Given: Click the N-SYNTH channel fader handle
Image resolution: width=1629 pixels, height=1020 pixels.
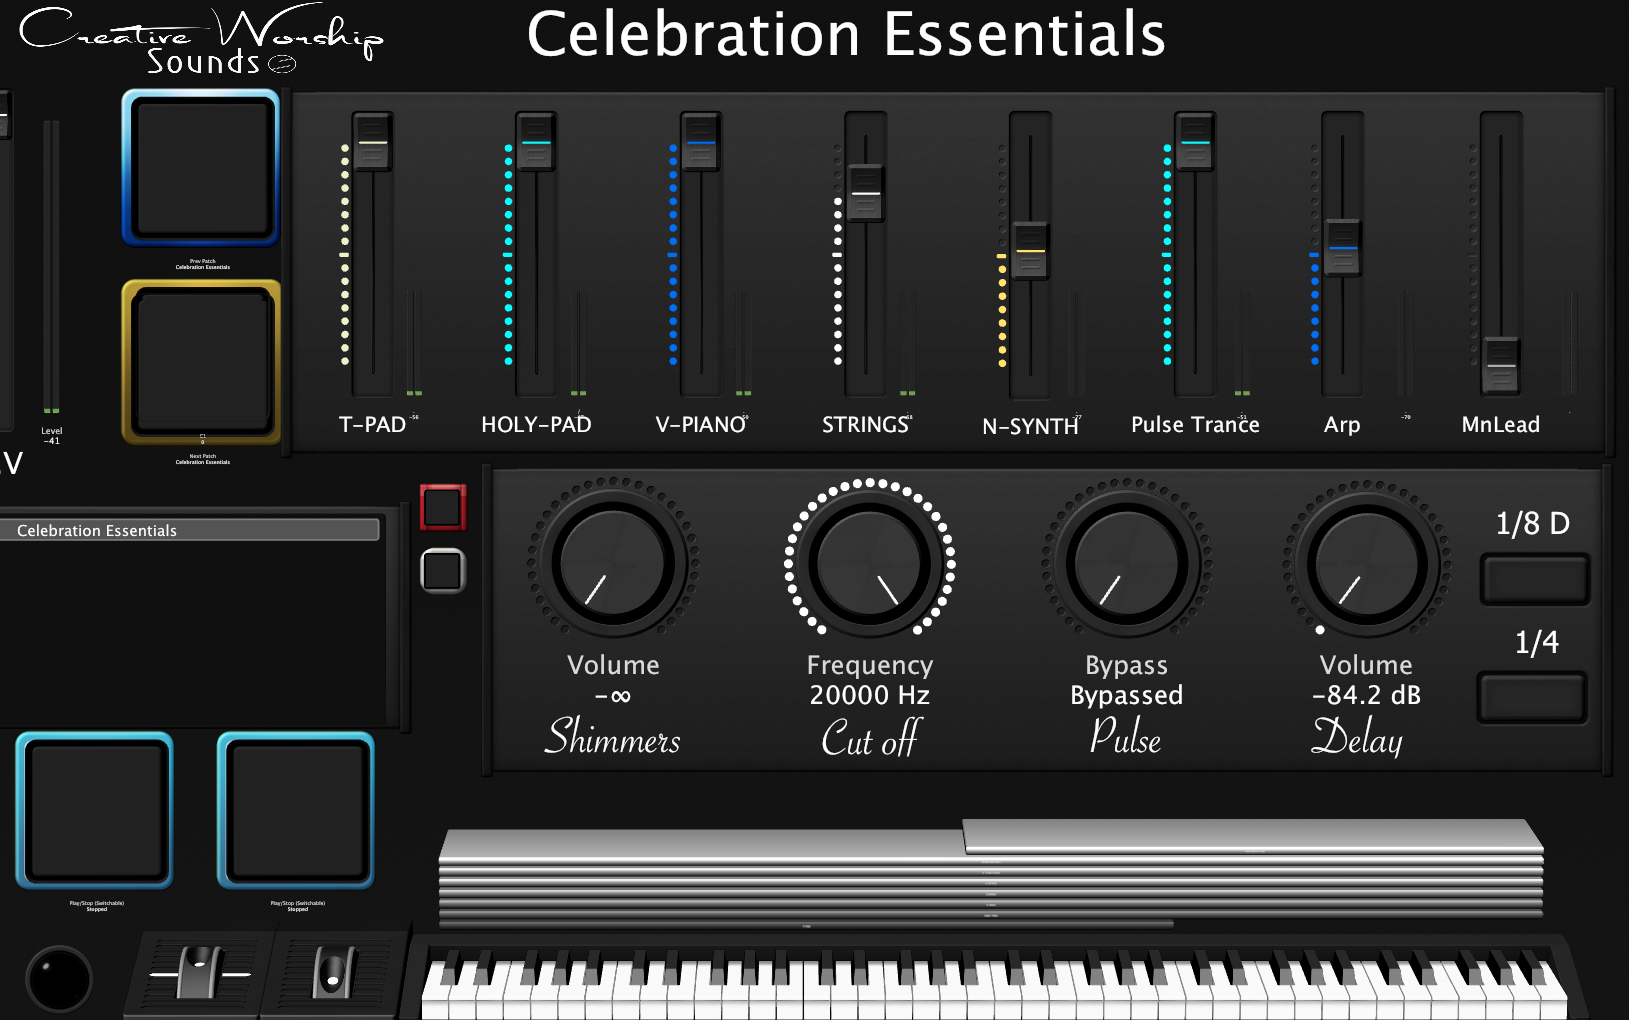Looking at the screenshot, I should pyautogui.click(x=1030, y=250).
